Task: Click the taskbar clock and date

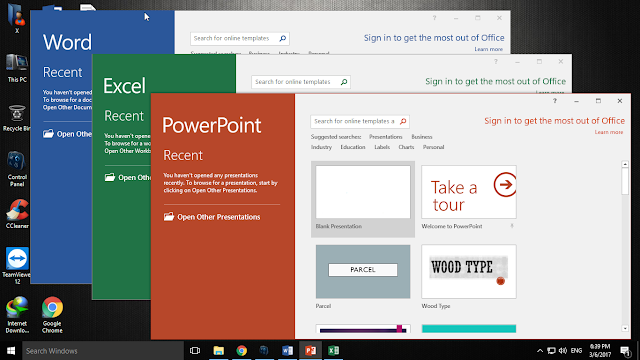Action: (600, 351)
